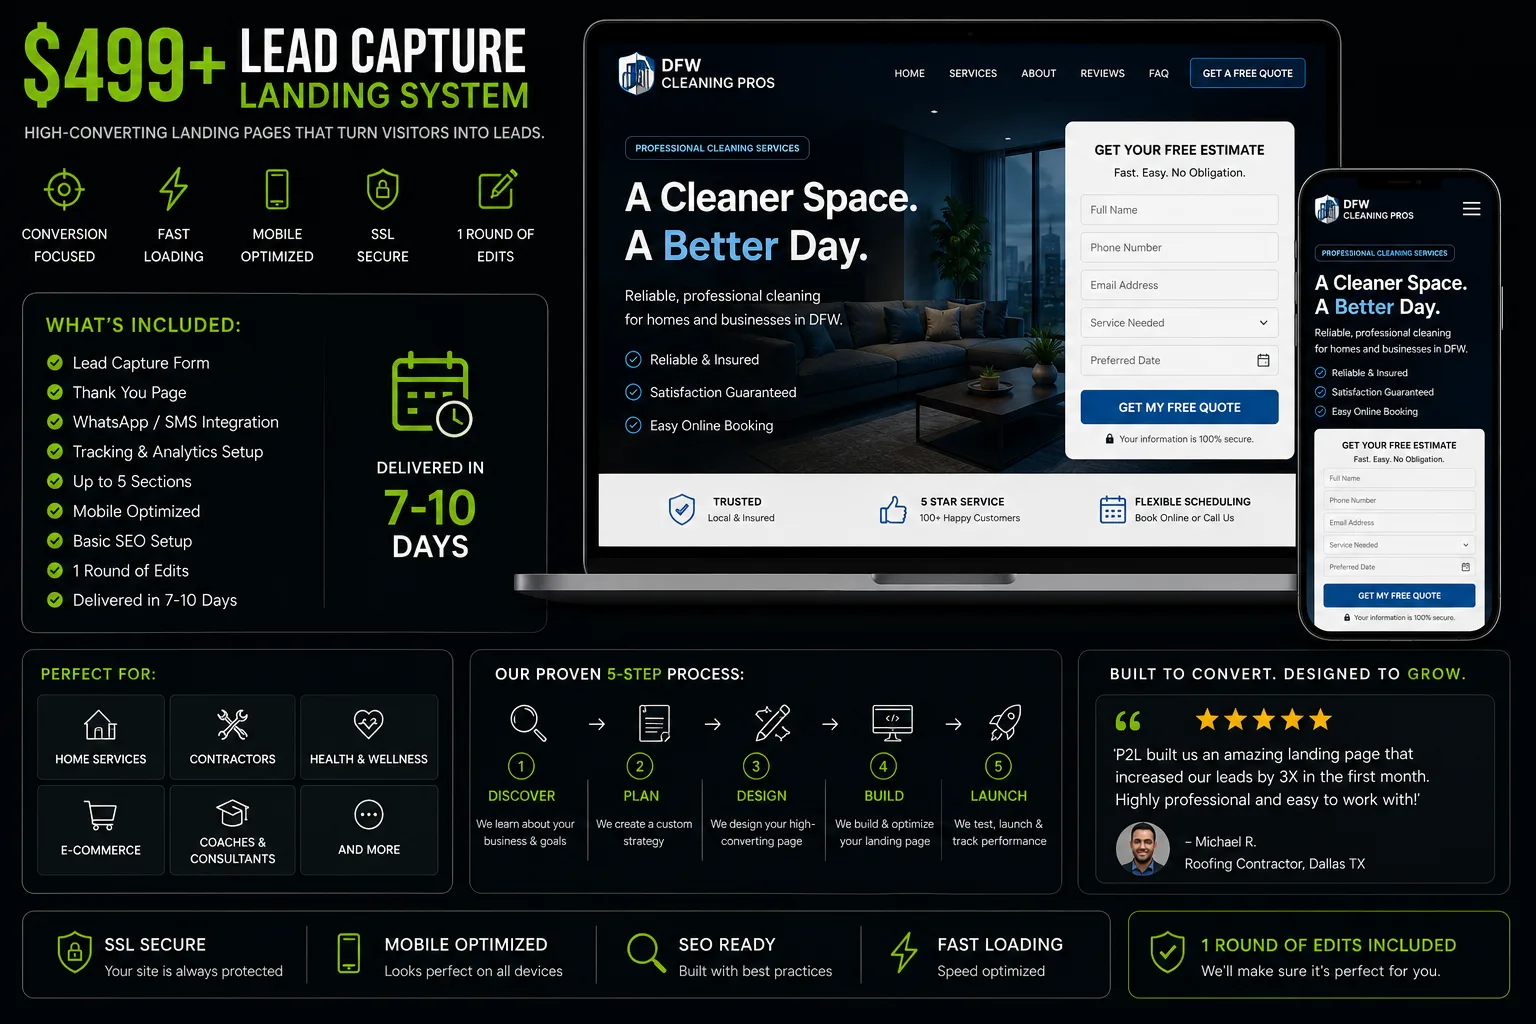Click the Lead Capture Form green checkmark

click(x=55, y=362)
